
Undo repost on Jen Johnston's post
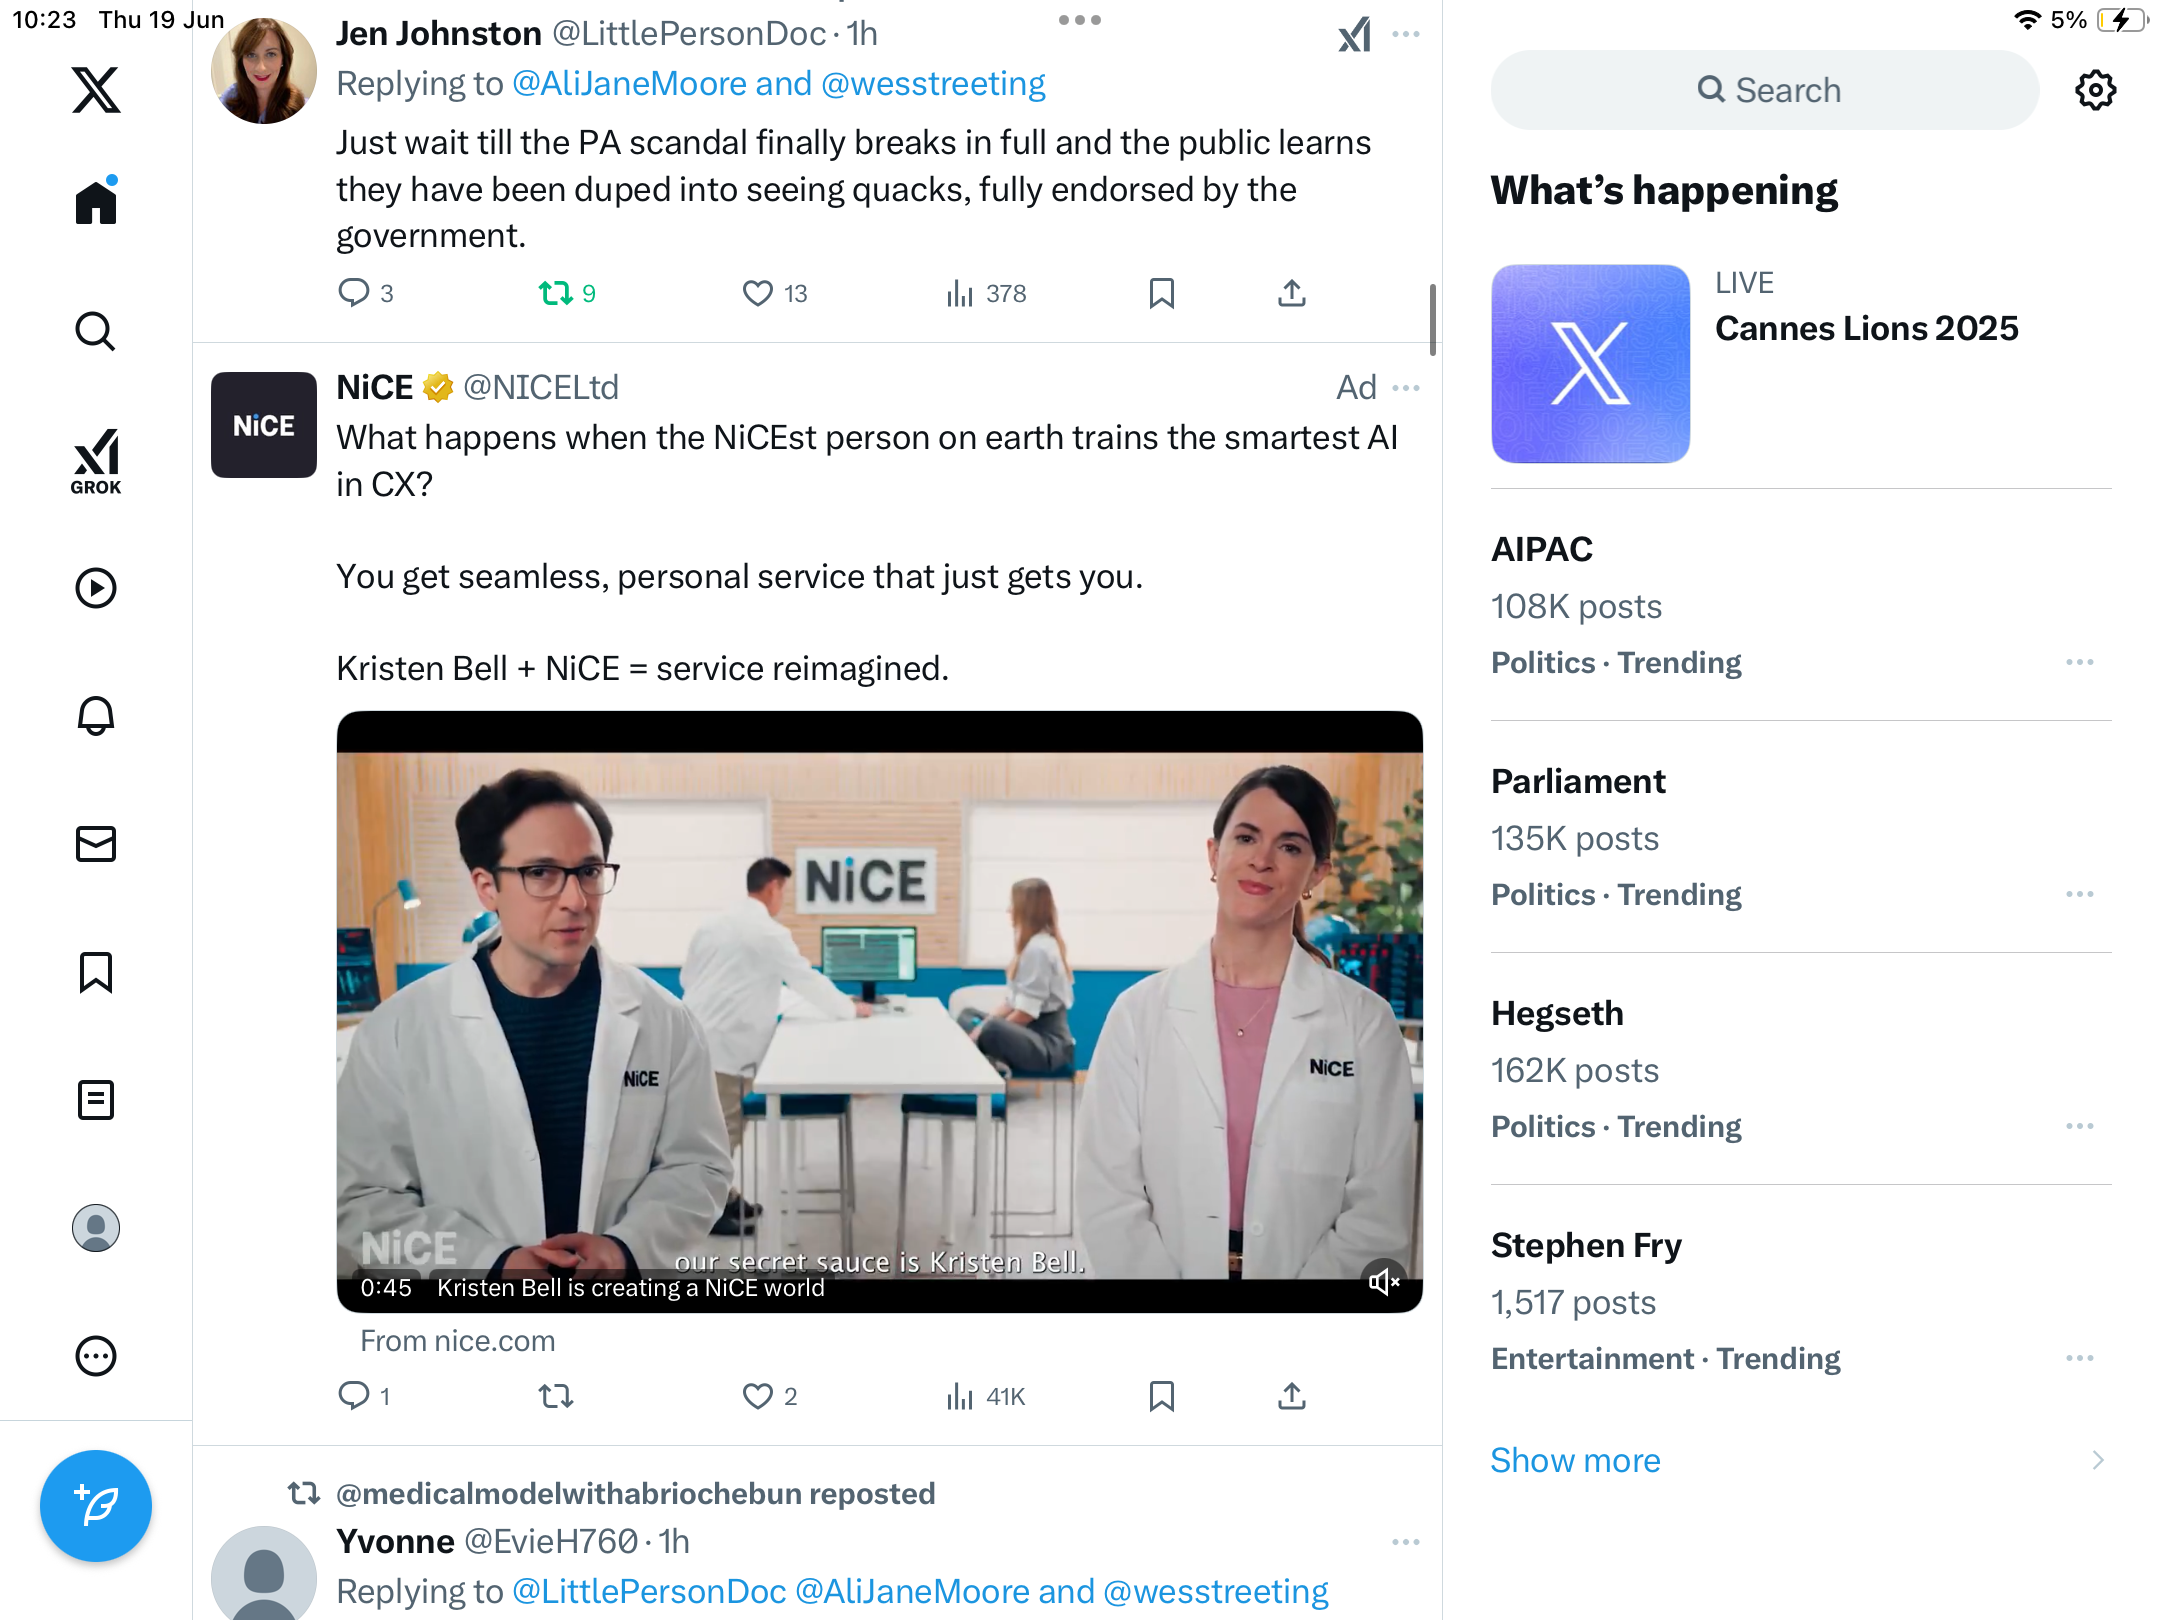tap(566, 293)
